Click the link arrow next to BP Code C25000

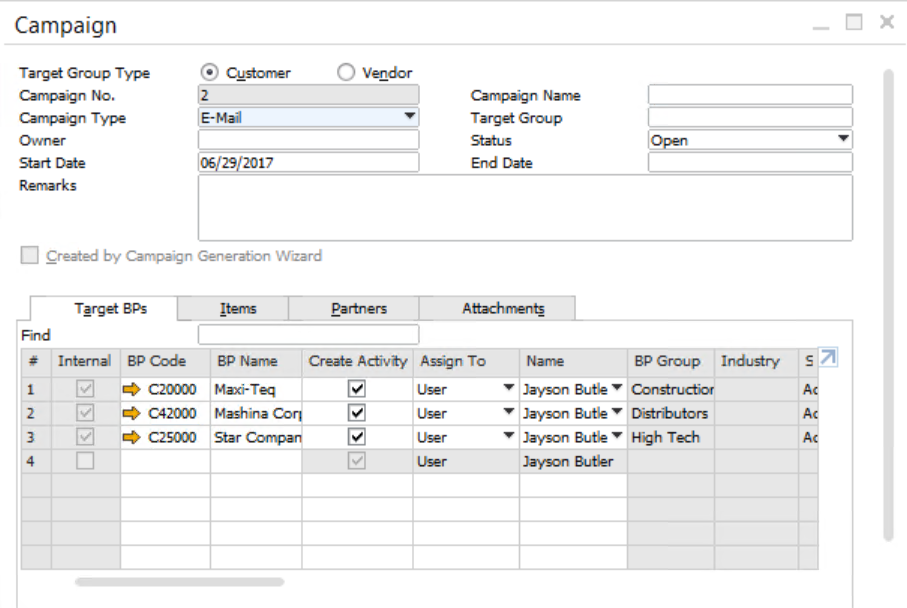coord(131,437)
